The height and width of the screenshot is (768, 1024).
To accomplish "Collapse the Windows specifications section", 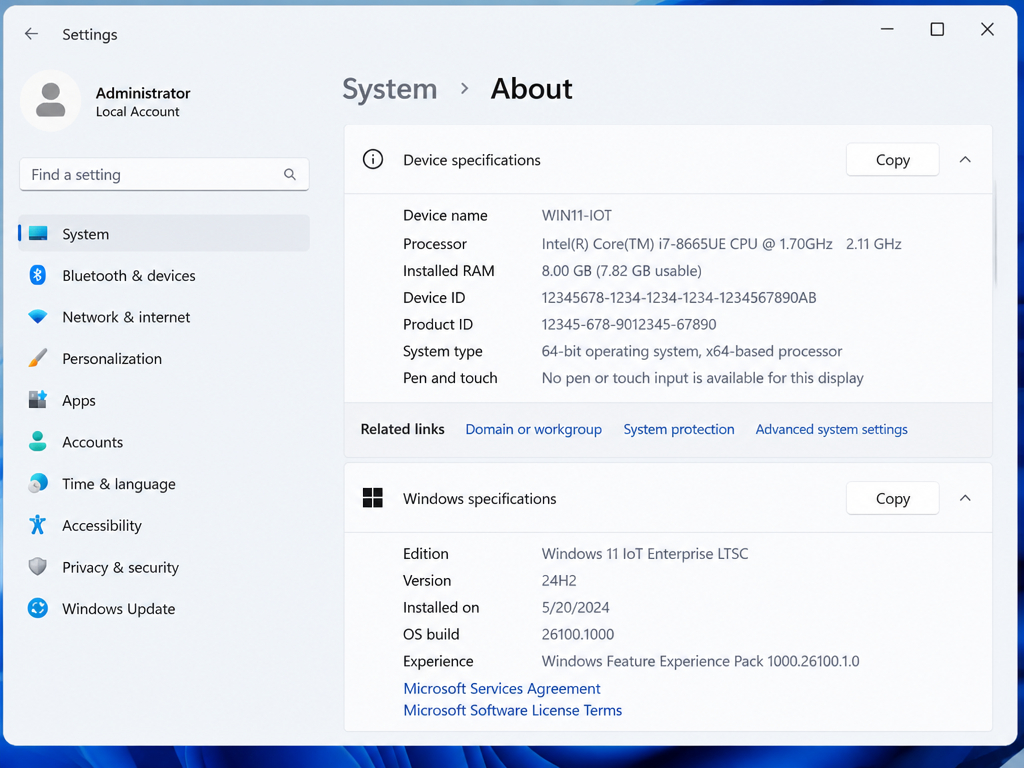I will click(x=965, y=498).
